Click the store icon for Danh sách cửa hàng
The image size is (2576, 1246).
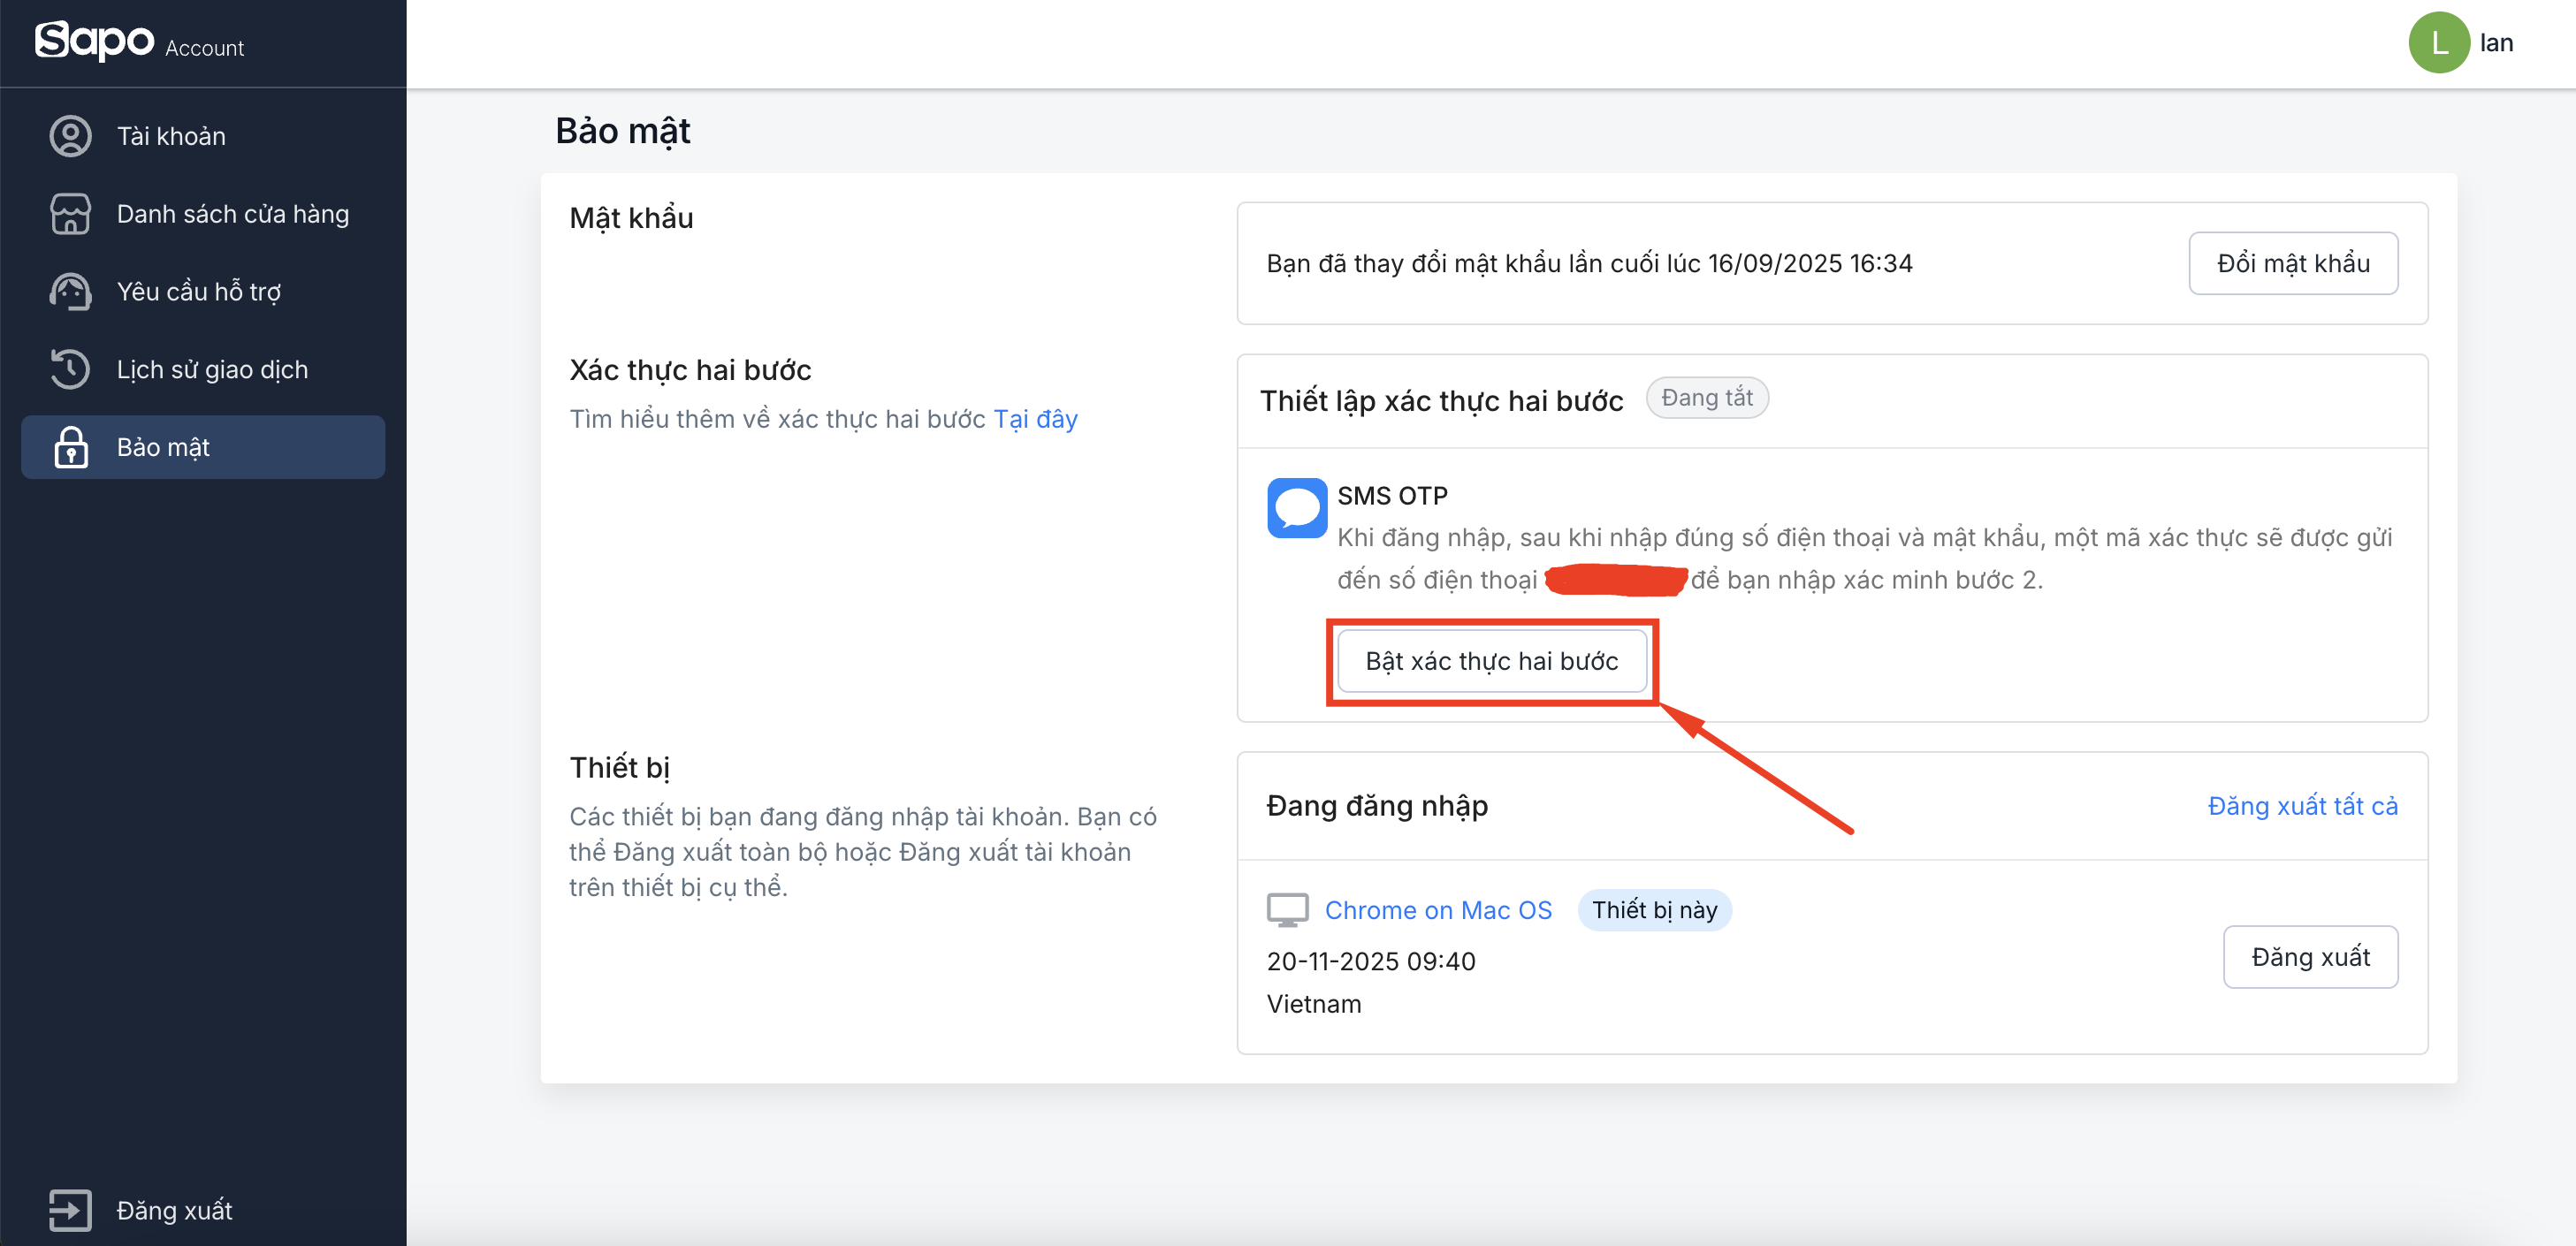(x=70, y=214)
